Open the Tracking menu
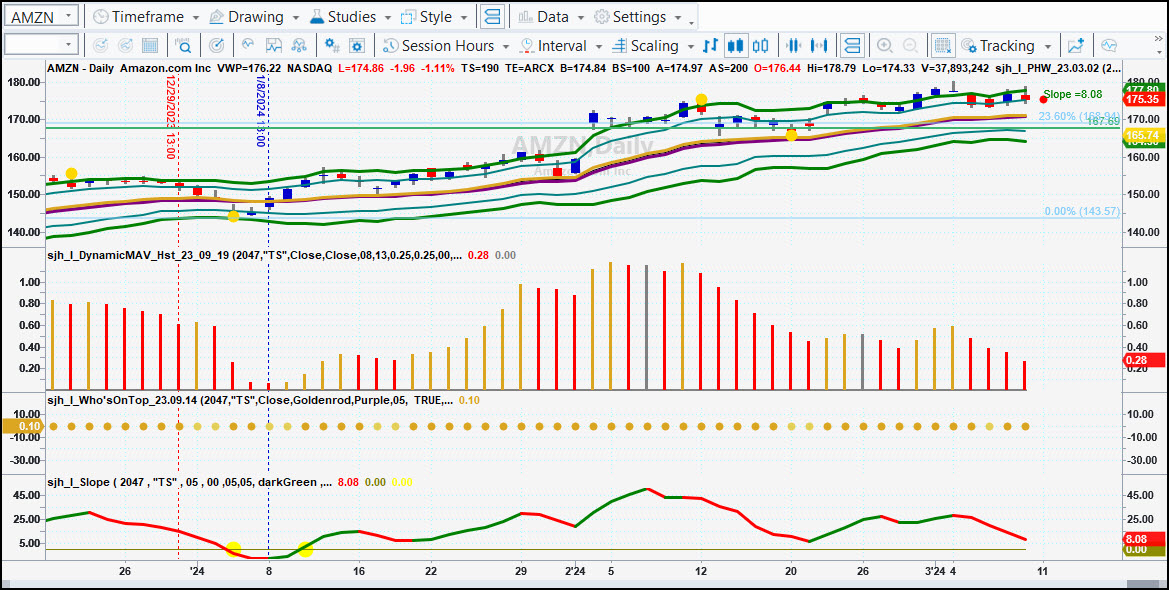The height and width of the screenshot is (590, 1169). [x=1006, y=46]
